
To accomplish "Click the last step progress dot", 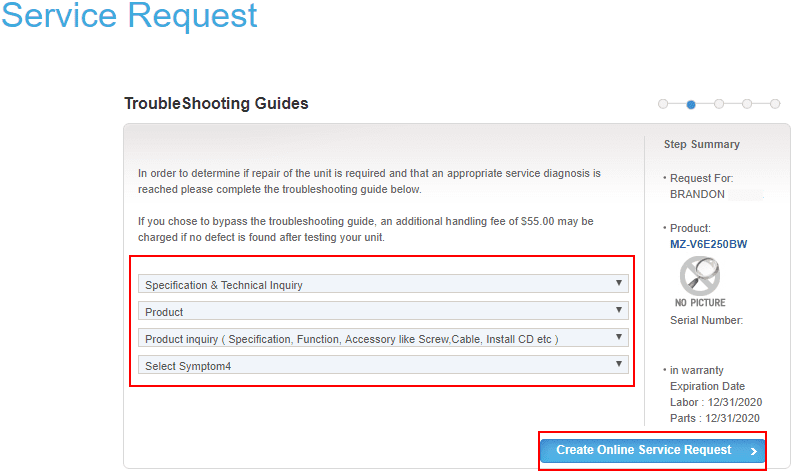I will coord(775,103).
